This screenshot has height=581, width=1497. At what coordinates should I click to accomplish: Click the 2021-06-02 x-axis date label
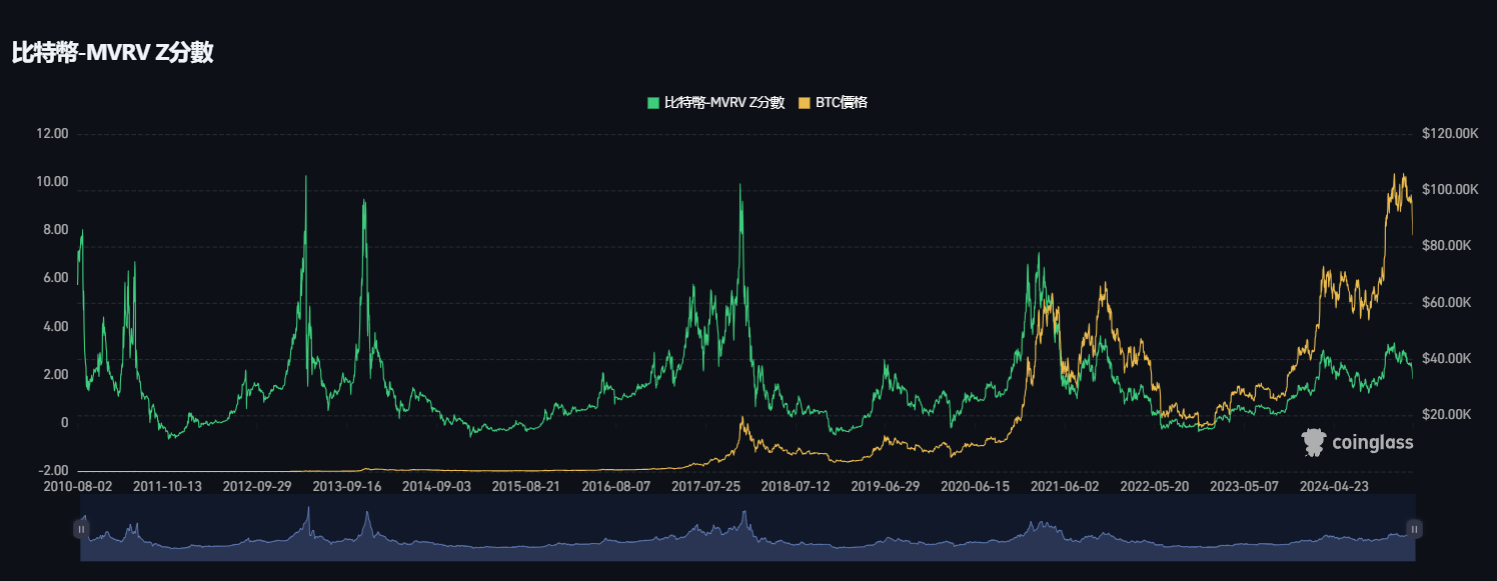click(1064, 486)
